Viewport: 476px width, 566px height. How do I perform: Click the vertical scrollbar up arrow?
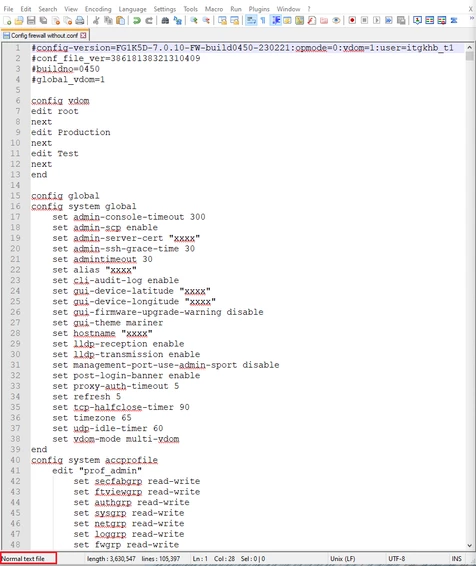coord(470,47)
